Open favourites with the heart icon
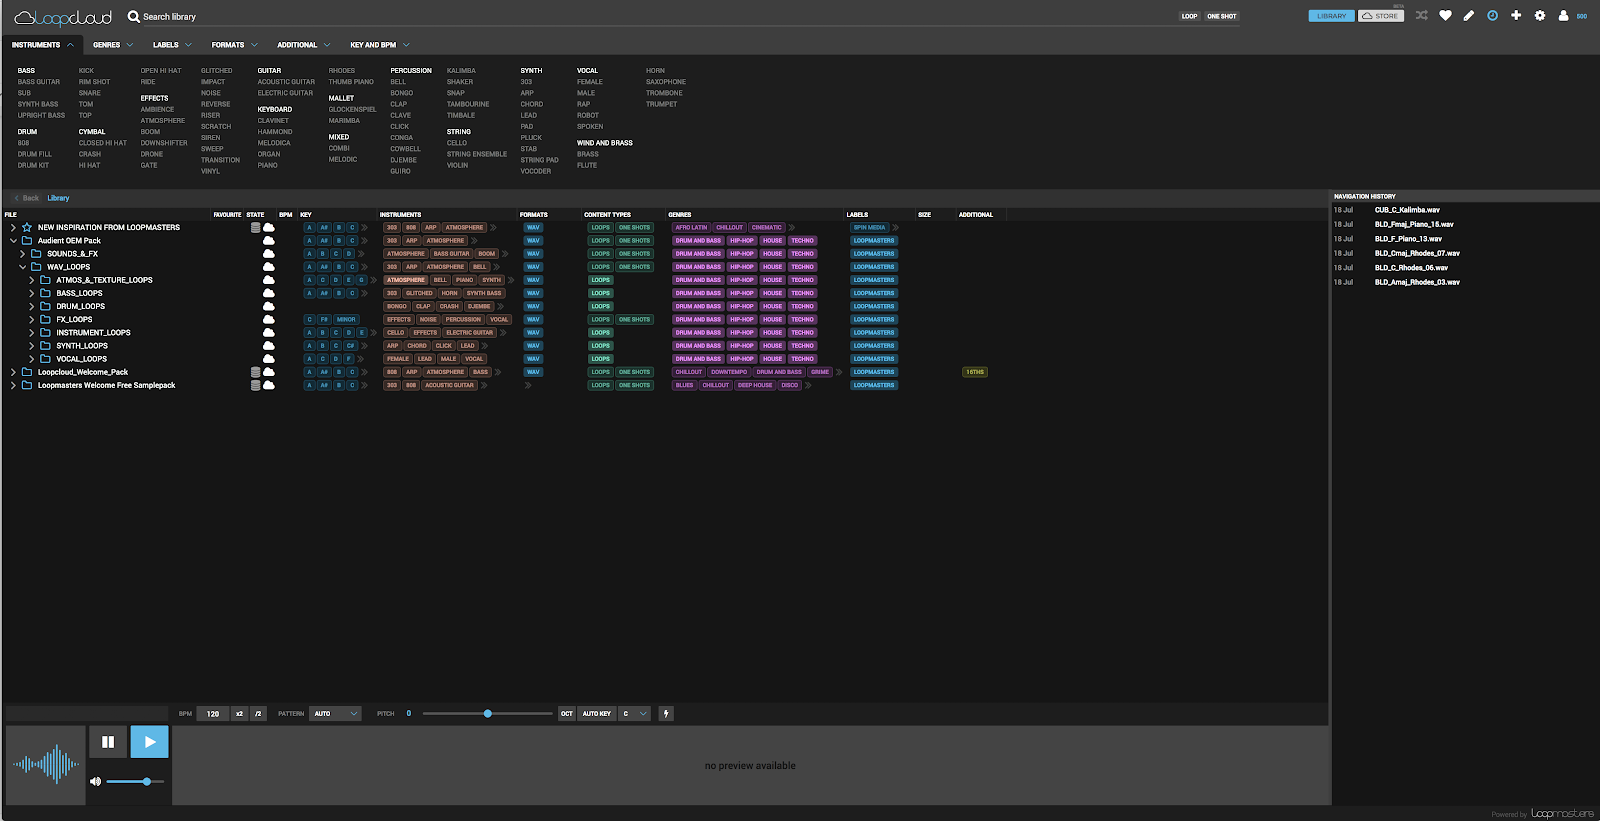 coord(1445,16)
